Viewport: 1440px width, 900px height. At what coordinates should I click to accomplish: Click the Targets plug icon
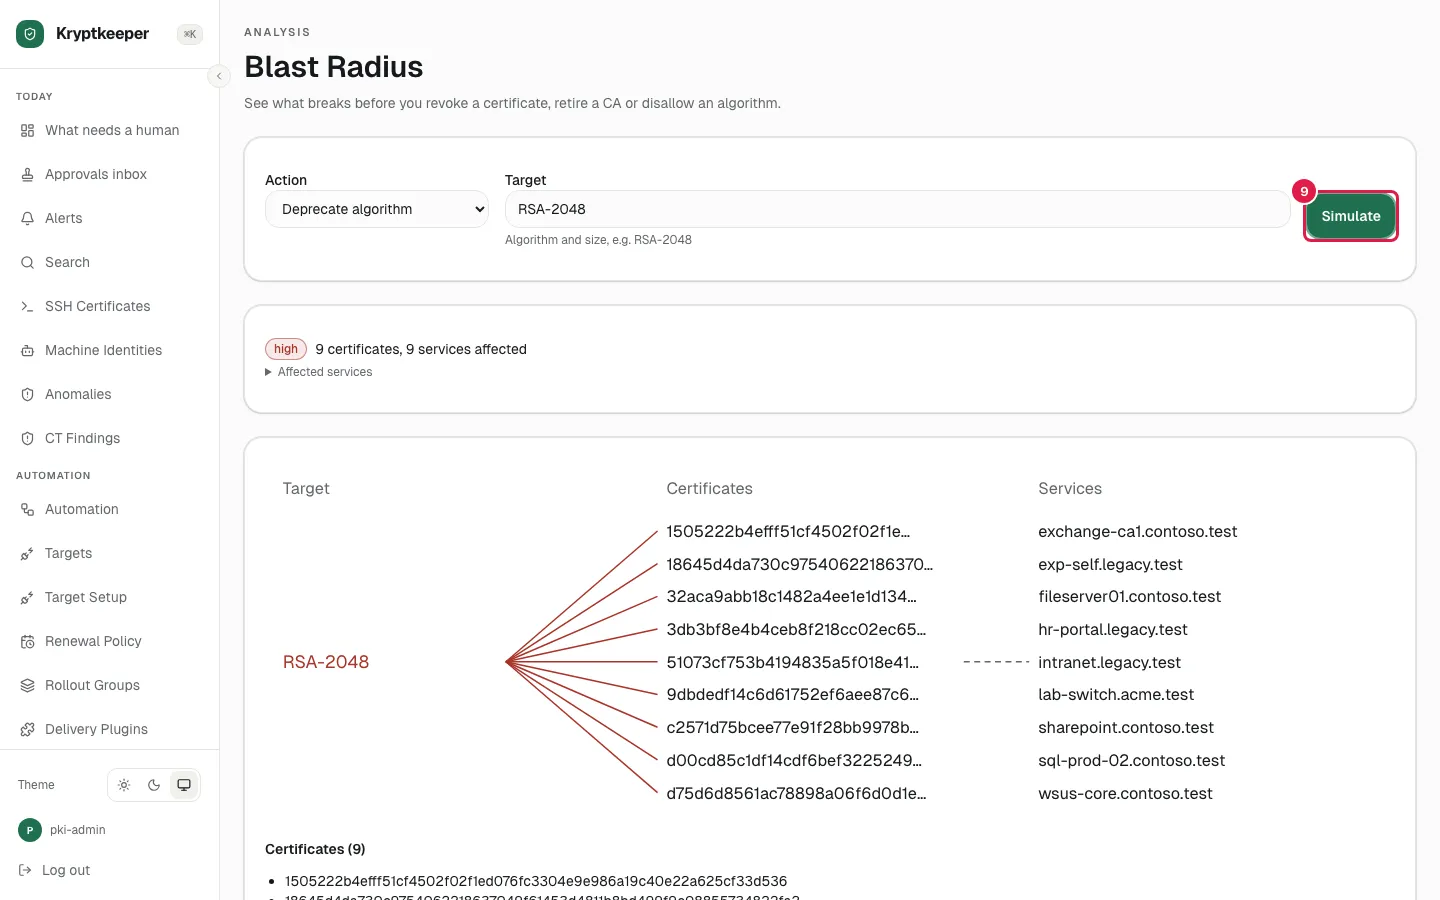pos(27,554)
